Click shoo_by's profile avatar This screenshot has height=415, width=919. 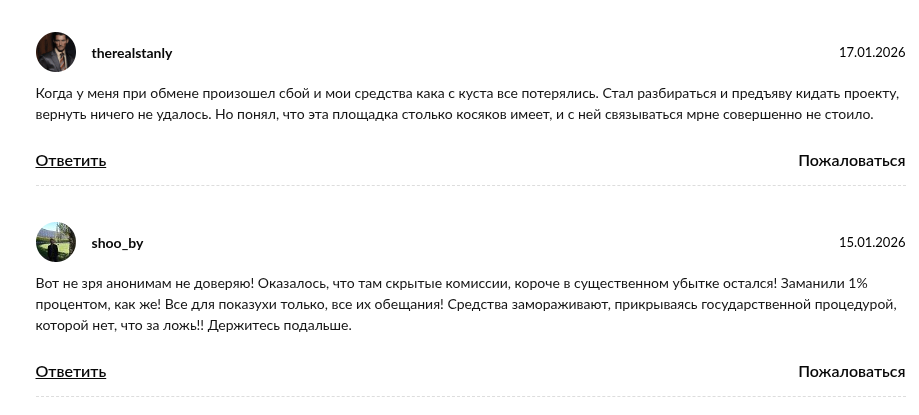point(56,242)
